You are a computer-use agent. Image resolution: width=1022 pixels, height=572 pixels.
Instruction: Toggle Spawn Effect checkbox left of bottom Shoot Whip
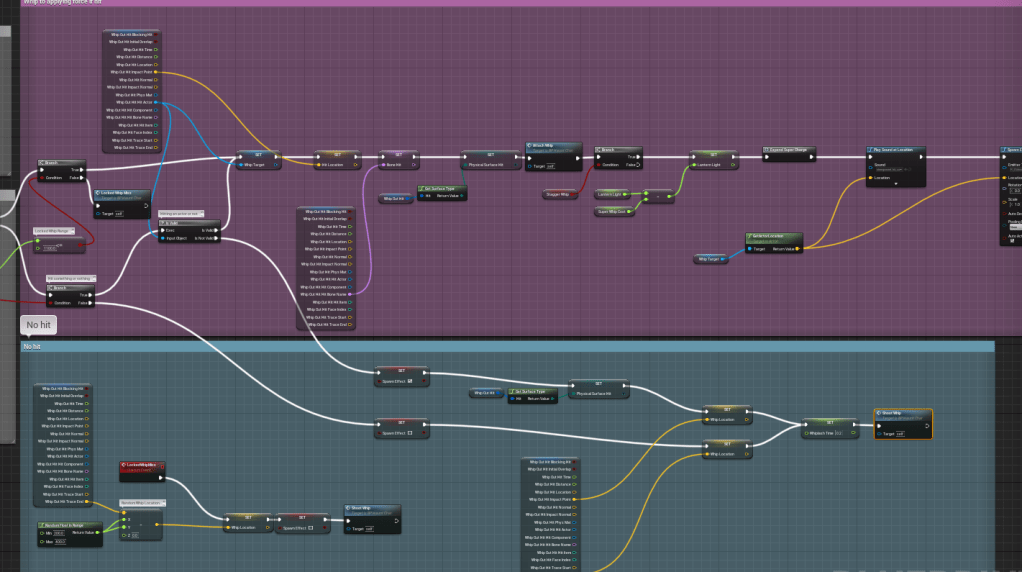point(311,528)
